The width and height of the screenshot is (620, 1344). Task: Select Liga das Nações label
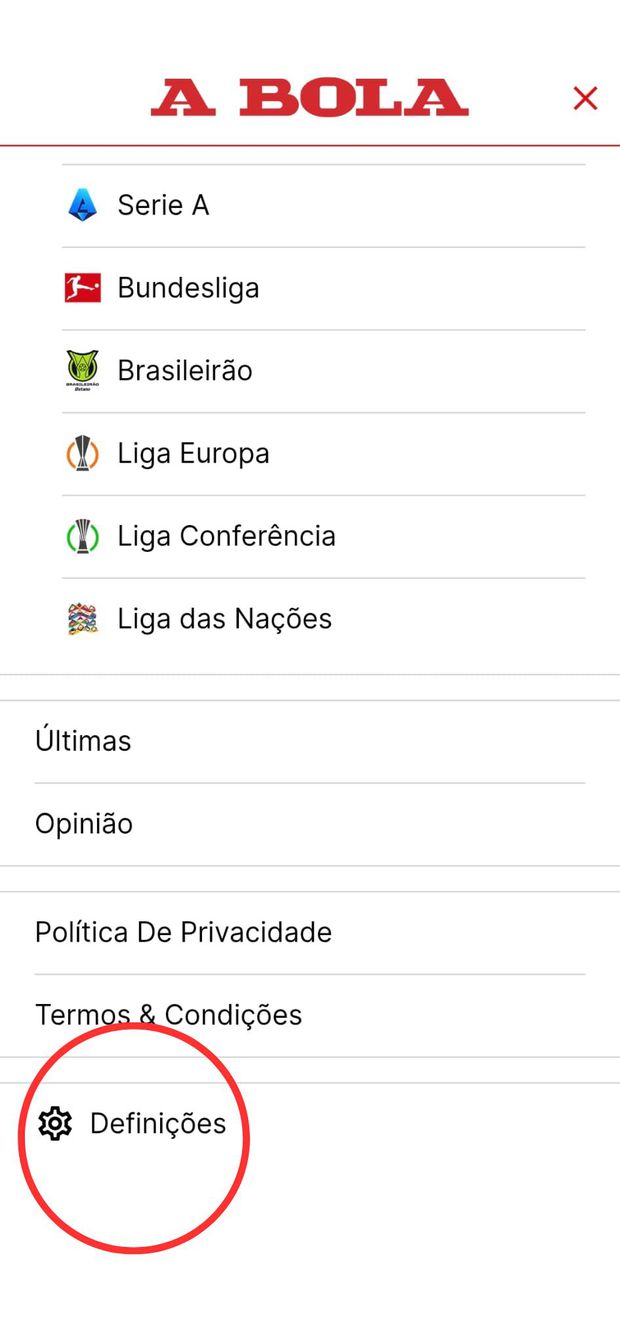[x=224, y=619]
